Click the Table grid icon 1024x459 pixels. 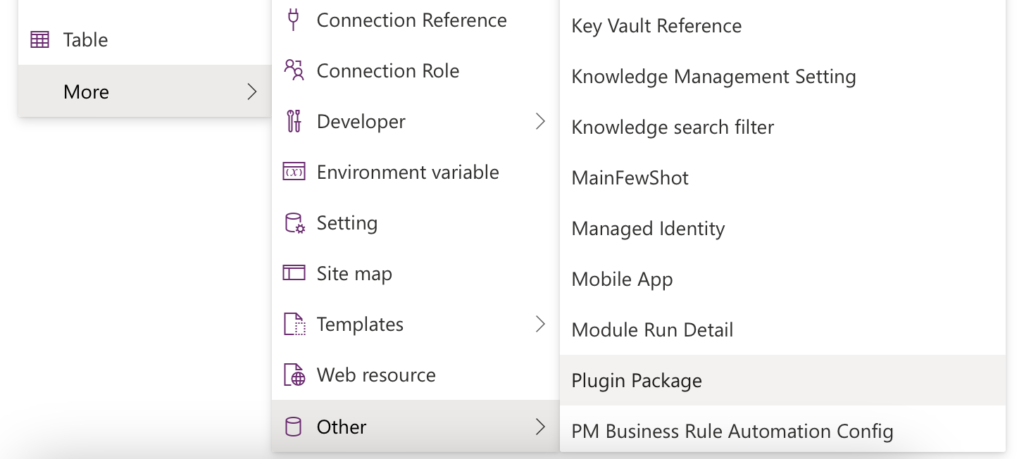(40, 40)
